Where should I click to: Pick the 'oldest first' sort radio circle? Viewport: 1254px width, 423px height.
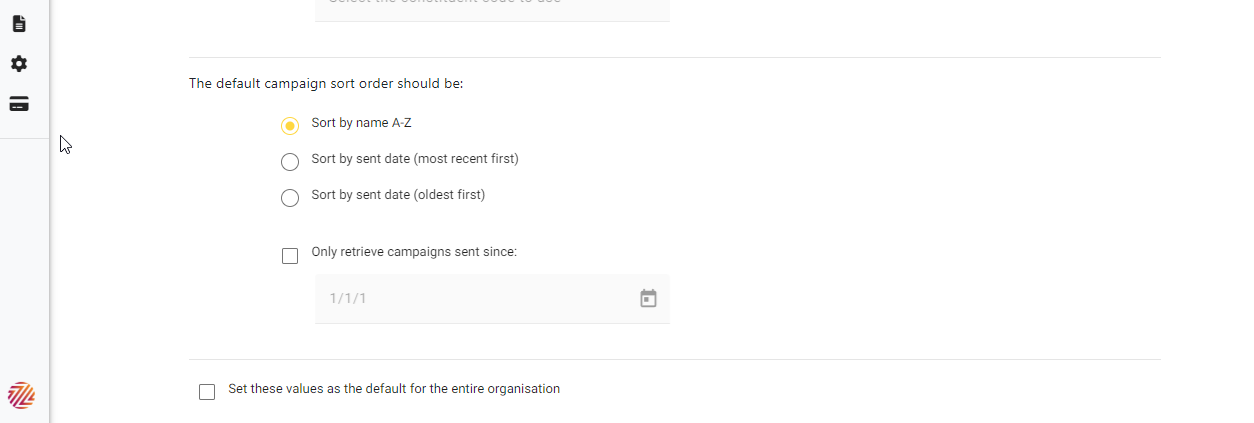pos(290,198)
